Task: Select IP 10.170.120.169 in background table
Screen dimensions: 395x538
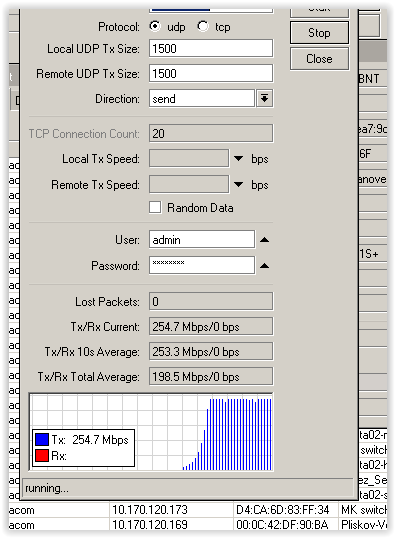Action: [150, 525]
